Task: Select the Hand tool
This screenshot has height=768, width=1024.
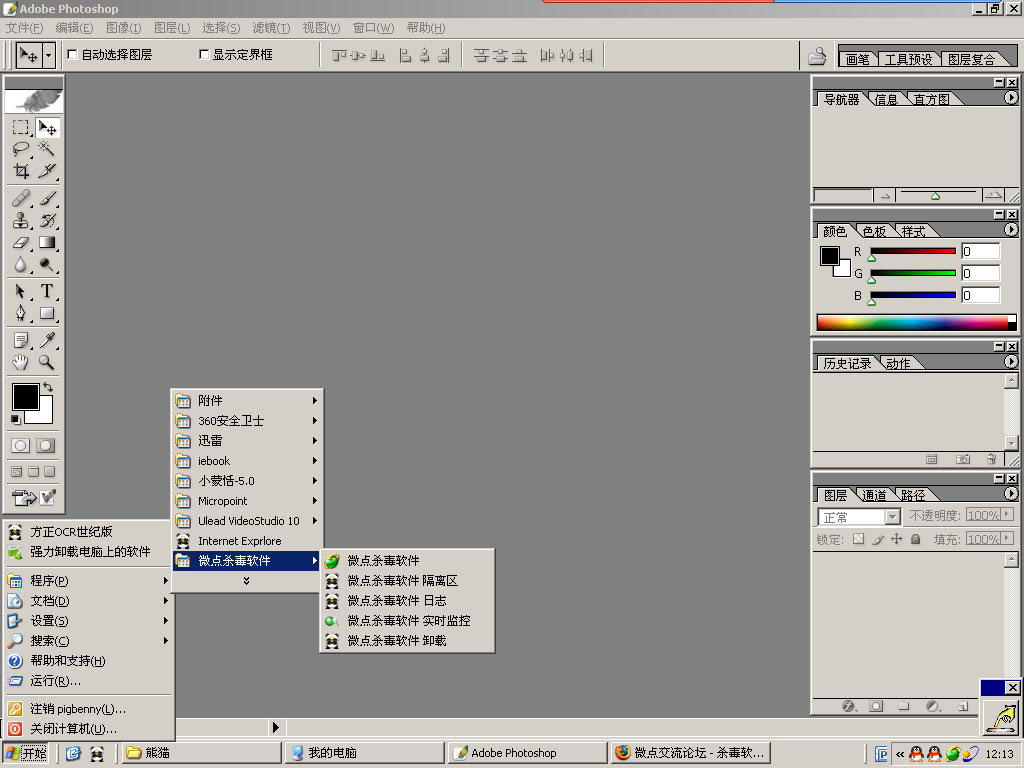Action: [x=21, y=362]
